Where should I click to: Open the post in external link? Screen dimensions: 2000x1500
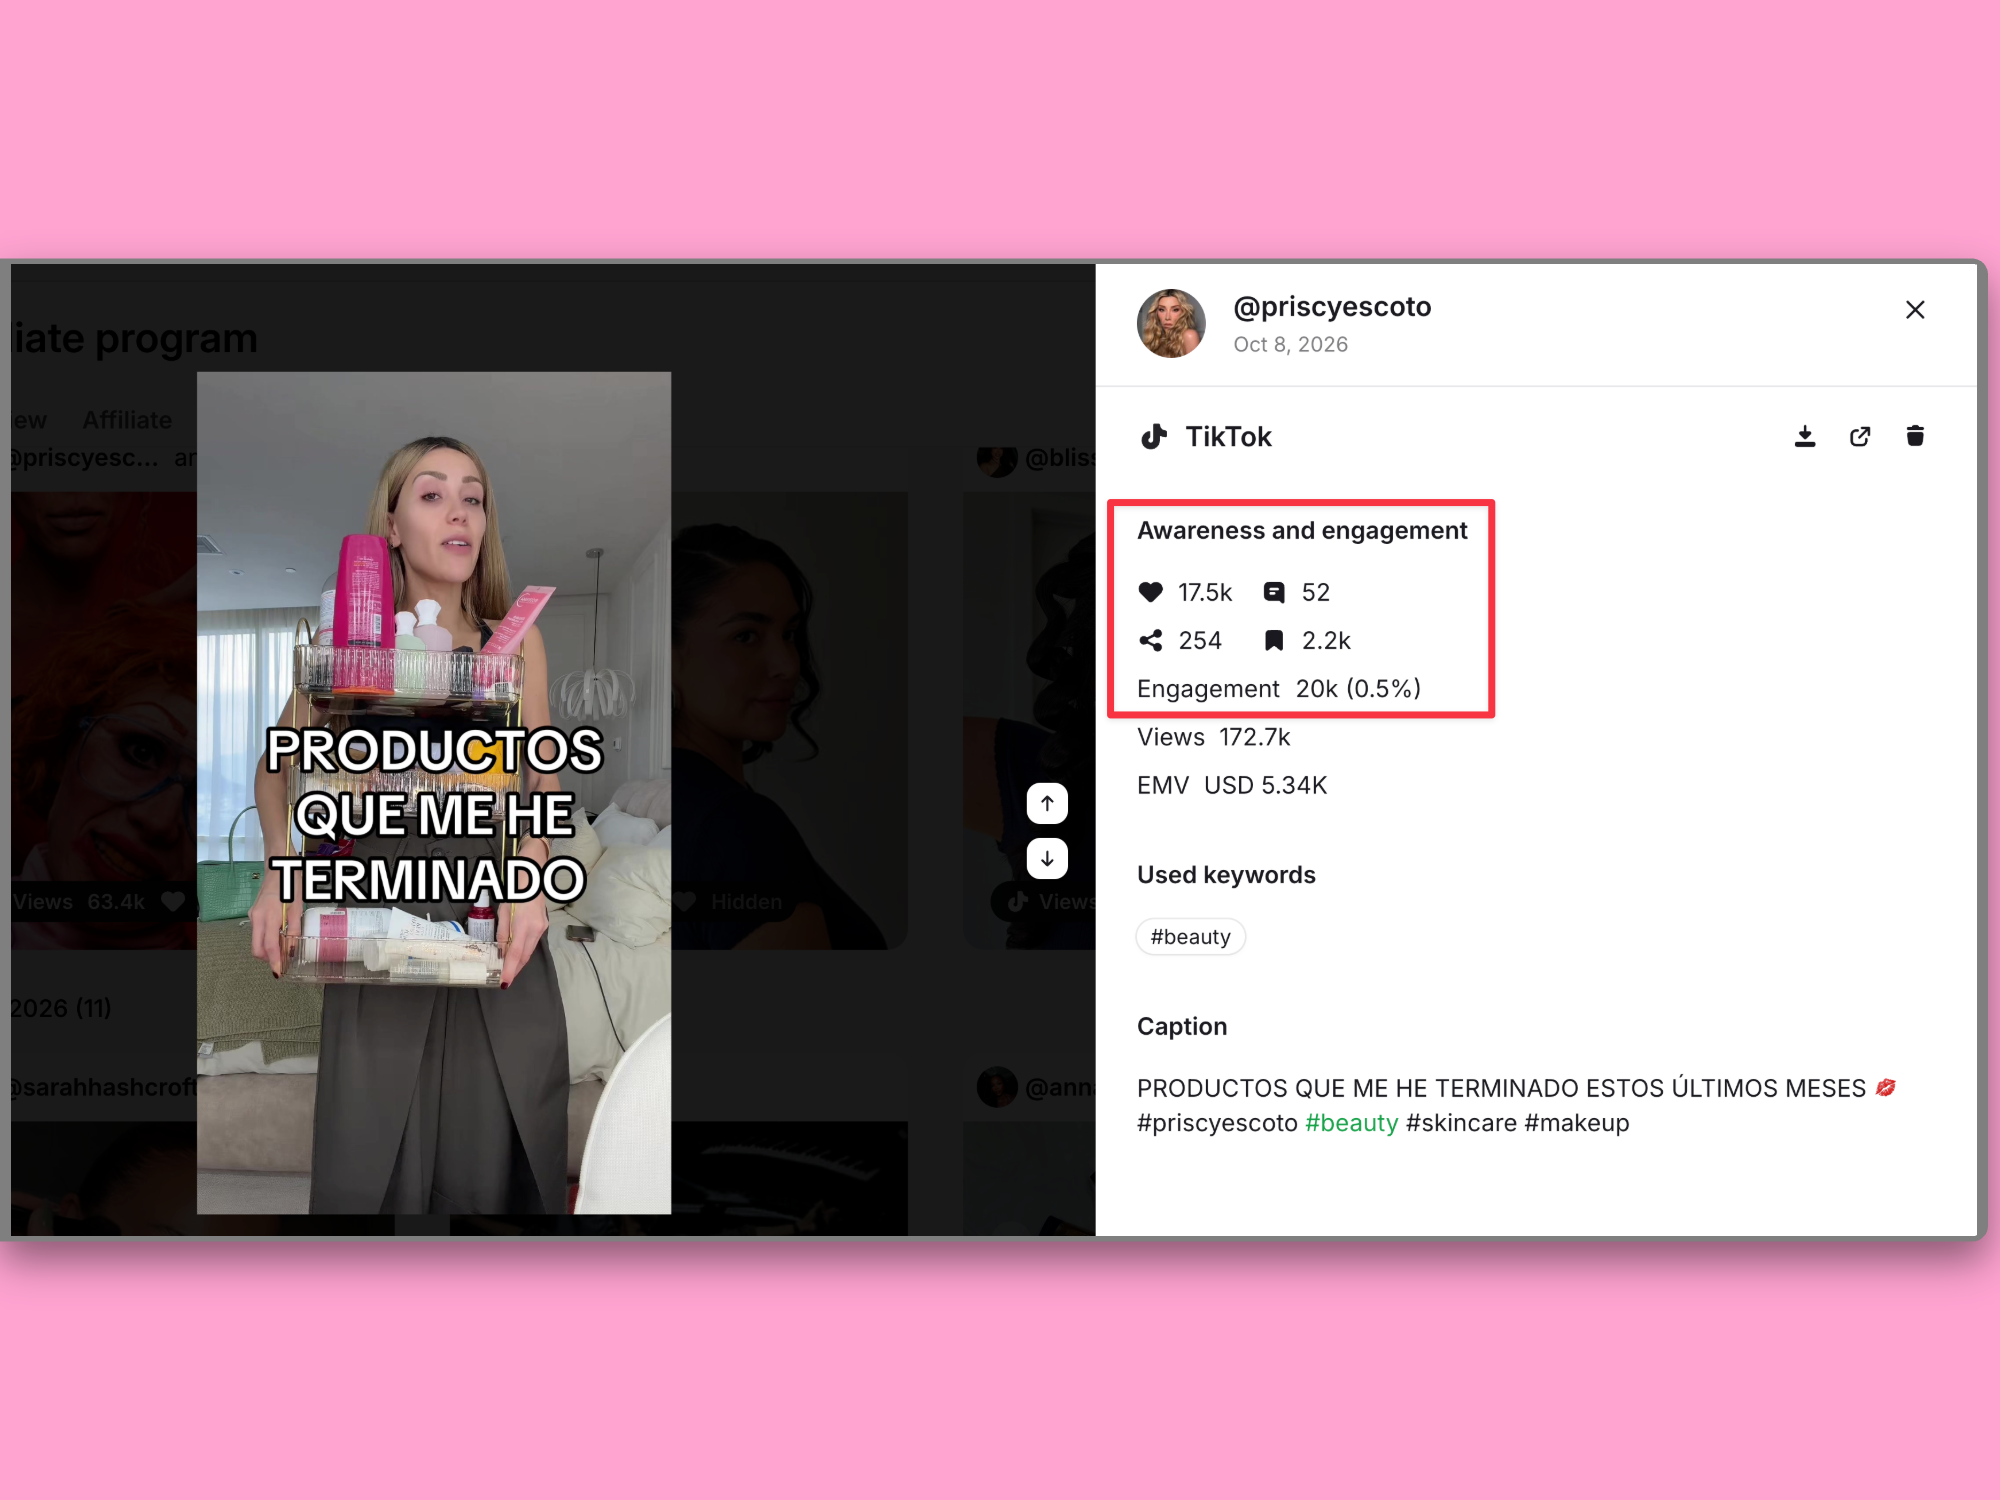pyautogui.click(x=1860, y=436)
